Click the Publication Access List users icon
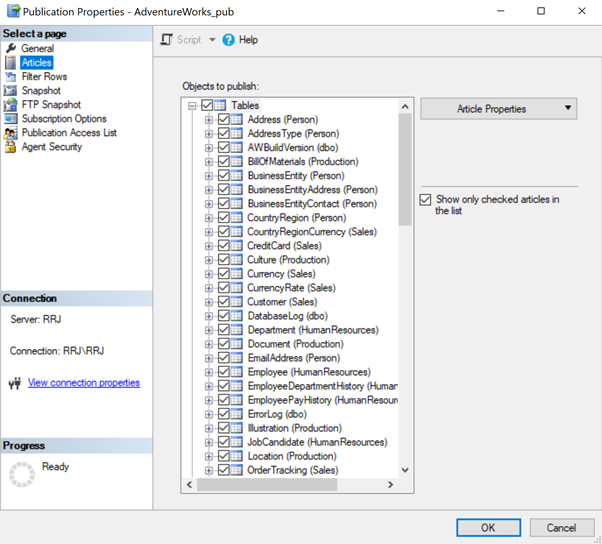This screenshot has width=602, height=544. [11, 133]
